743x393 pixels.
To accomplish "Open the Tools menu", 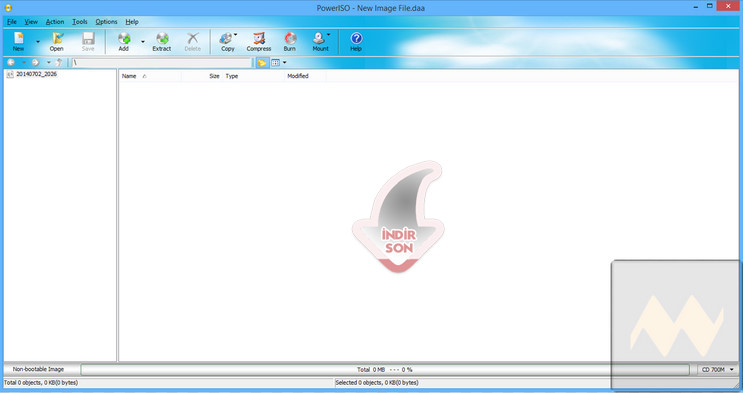I will coord(80,22).
